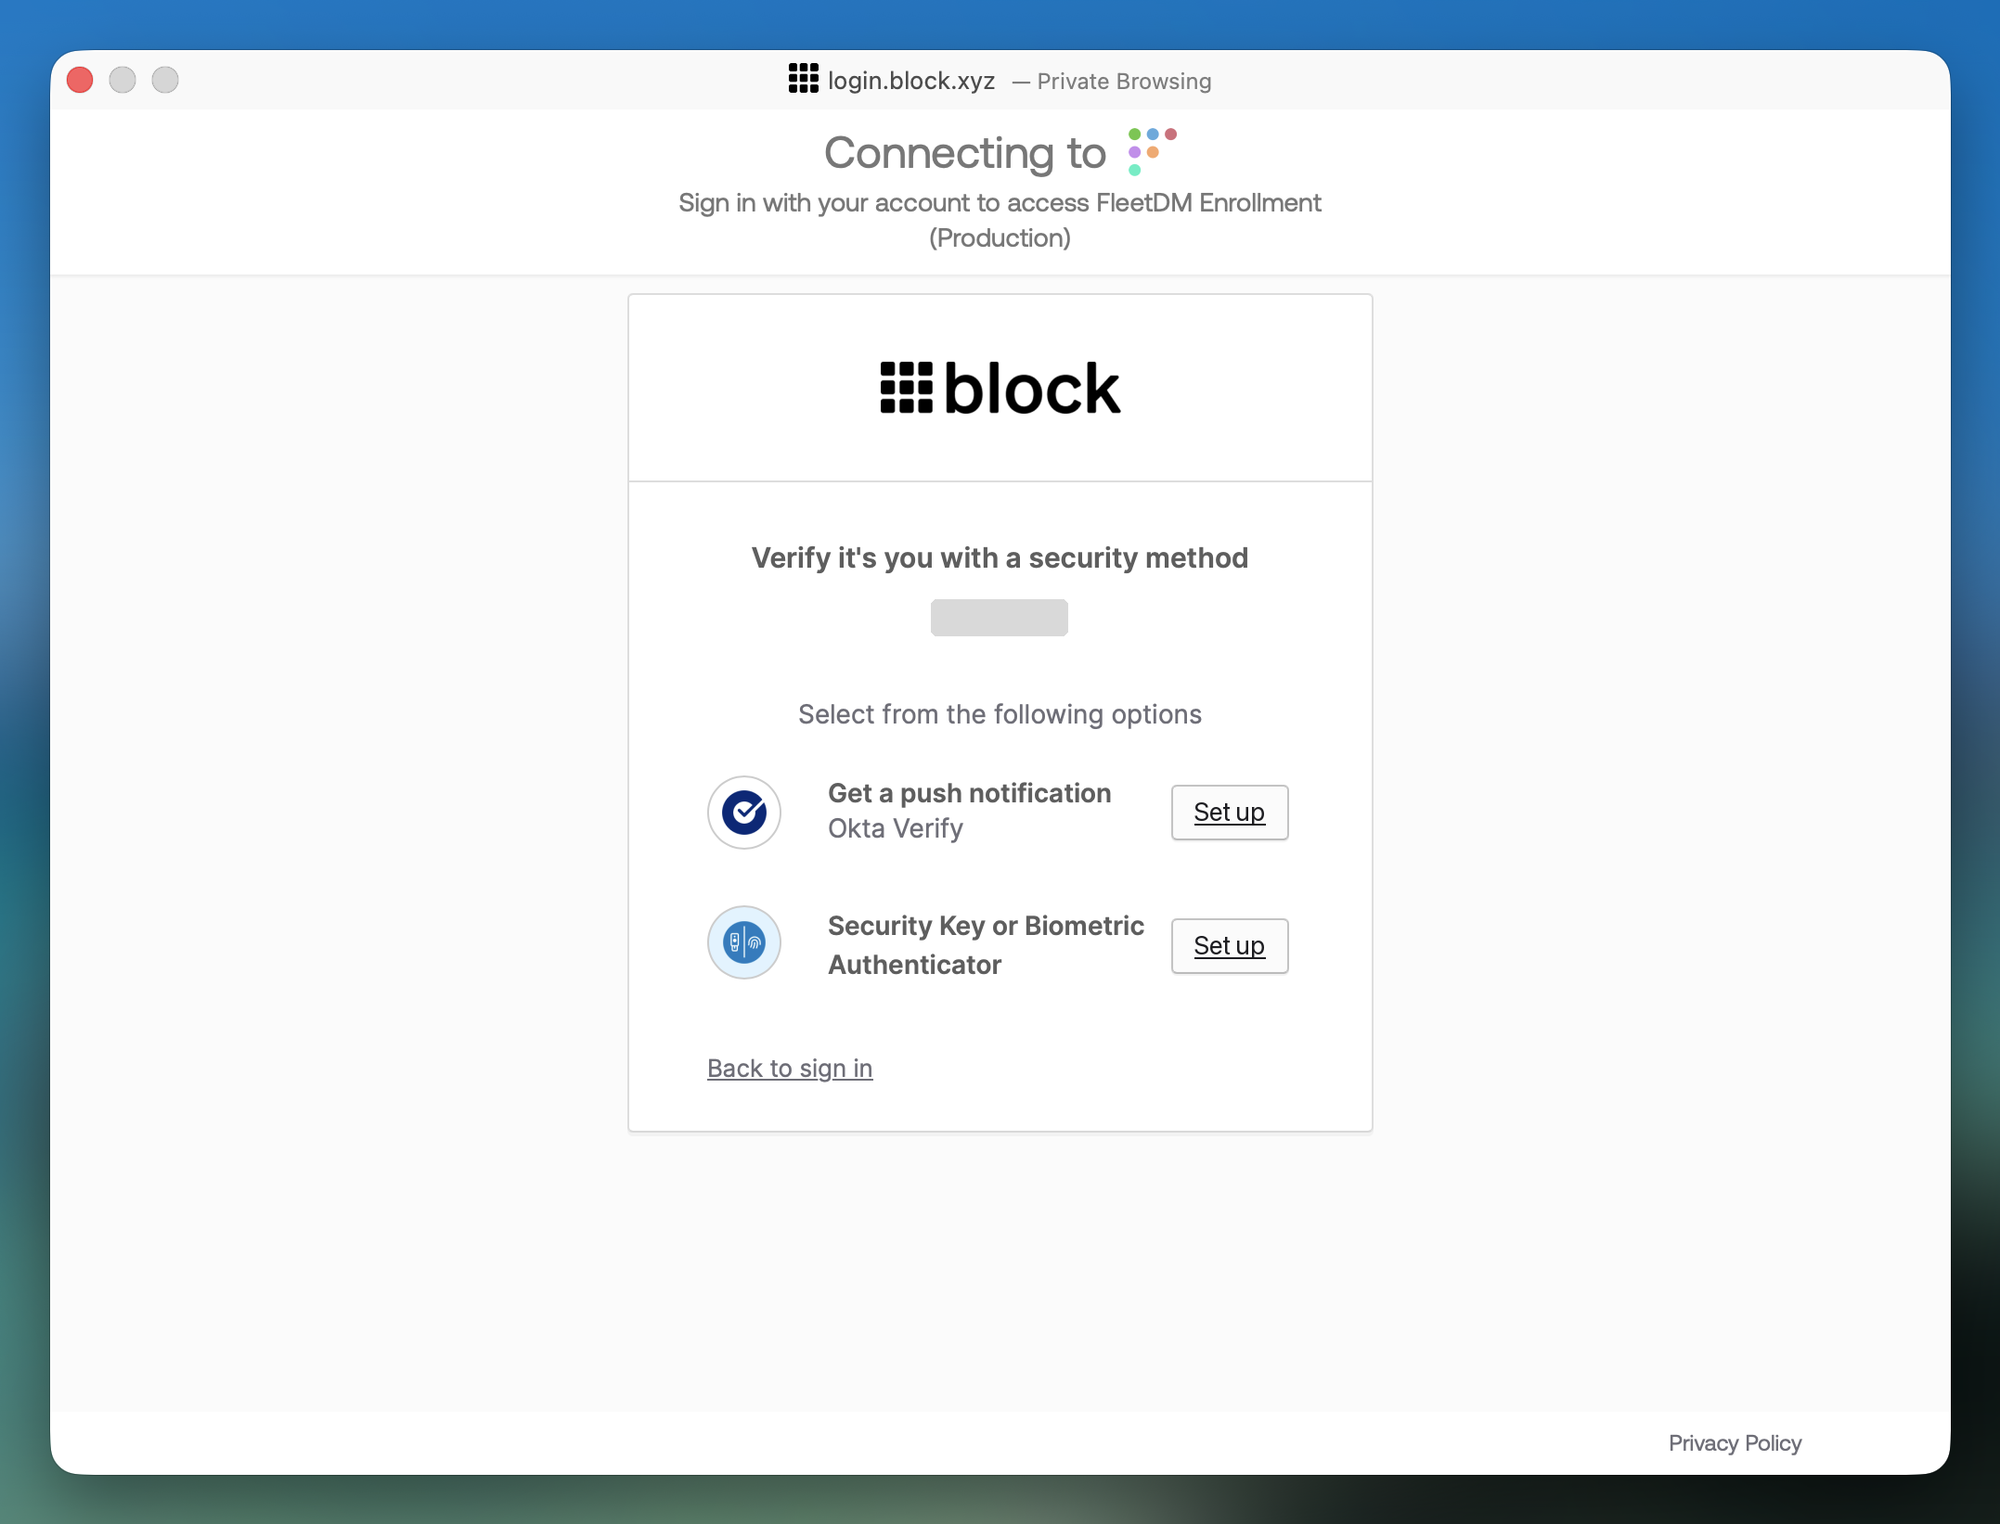Click the 'Get a push notification' label
The height and width of the screenshot is (1524, 2000).
point(969,793)
